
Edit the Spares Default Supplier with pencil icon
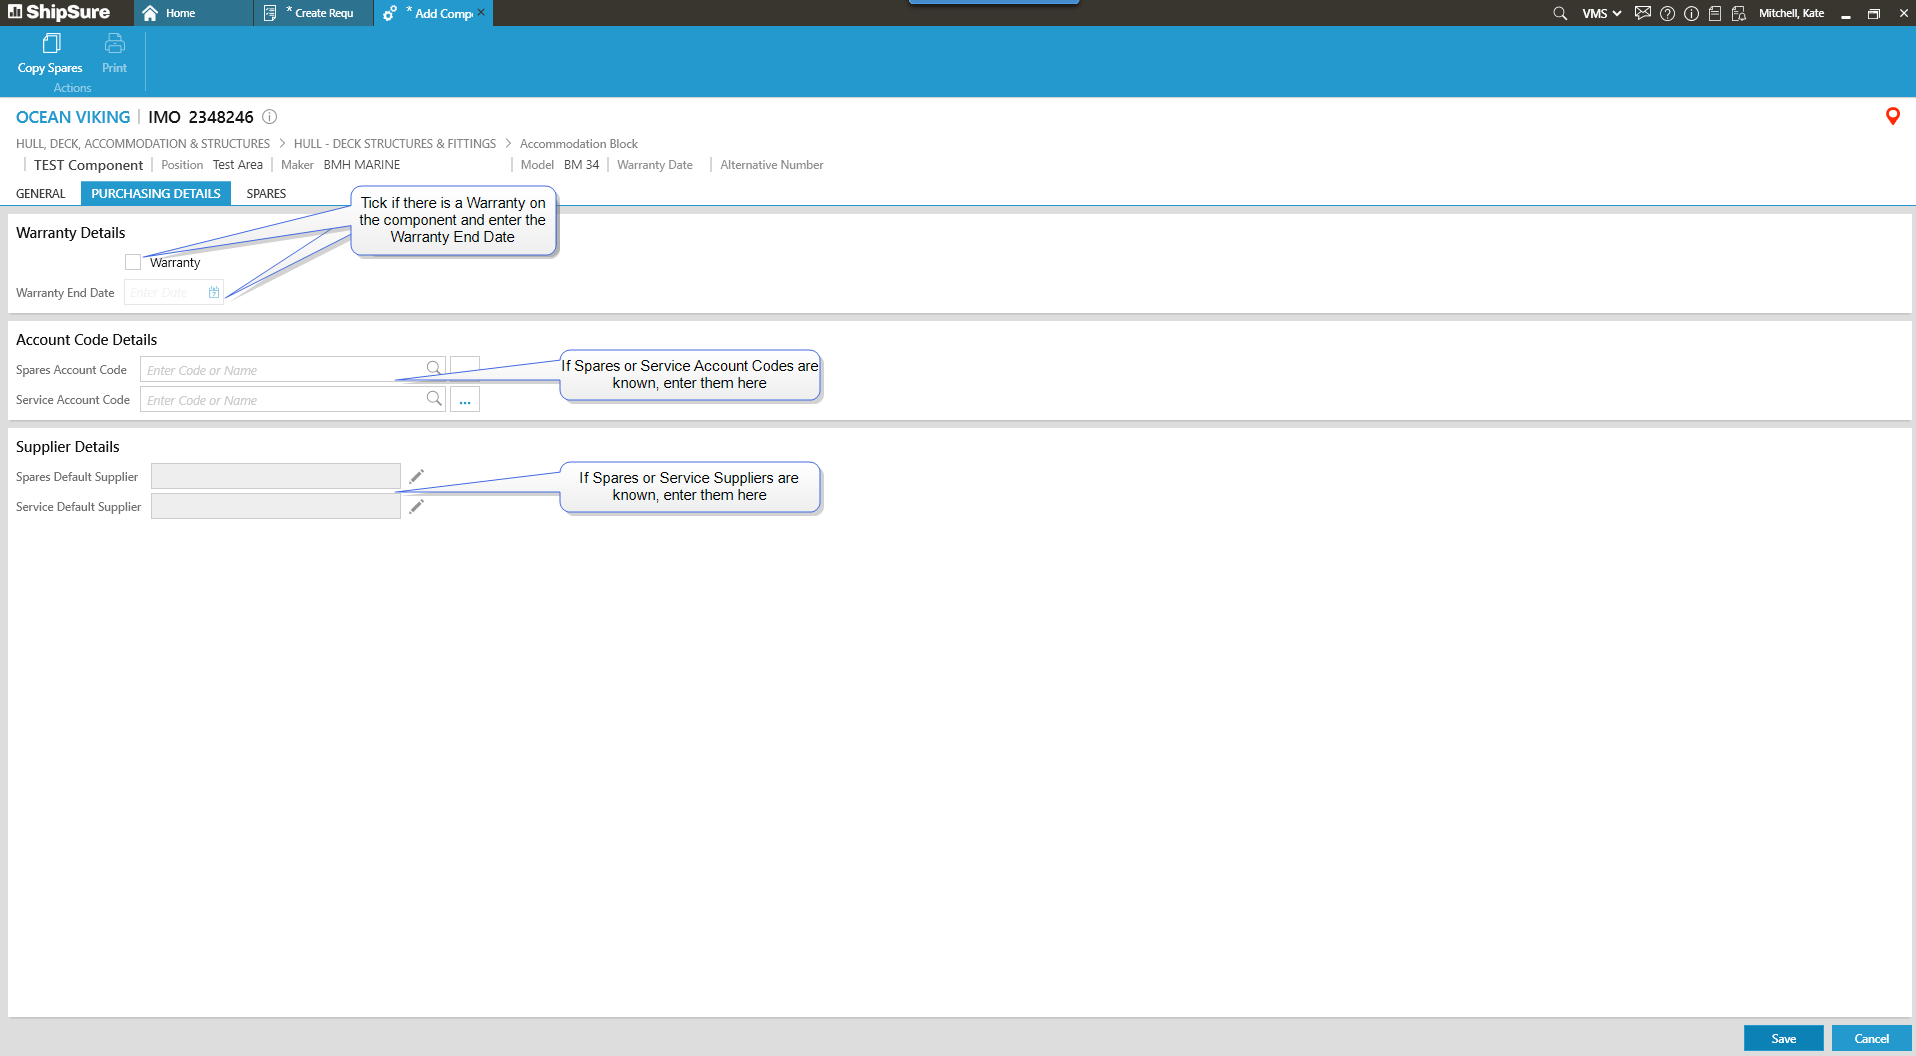(417, 476)
